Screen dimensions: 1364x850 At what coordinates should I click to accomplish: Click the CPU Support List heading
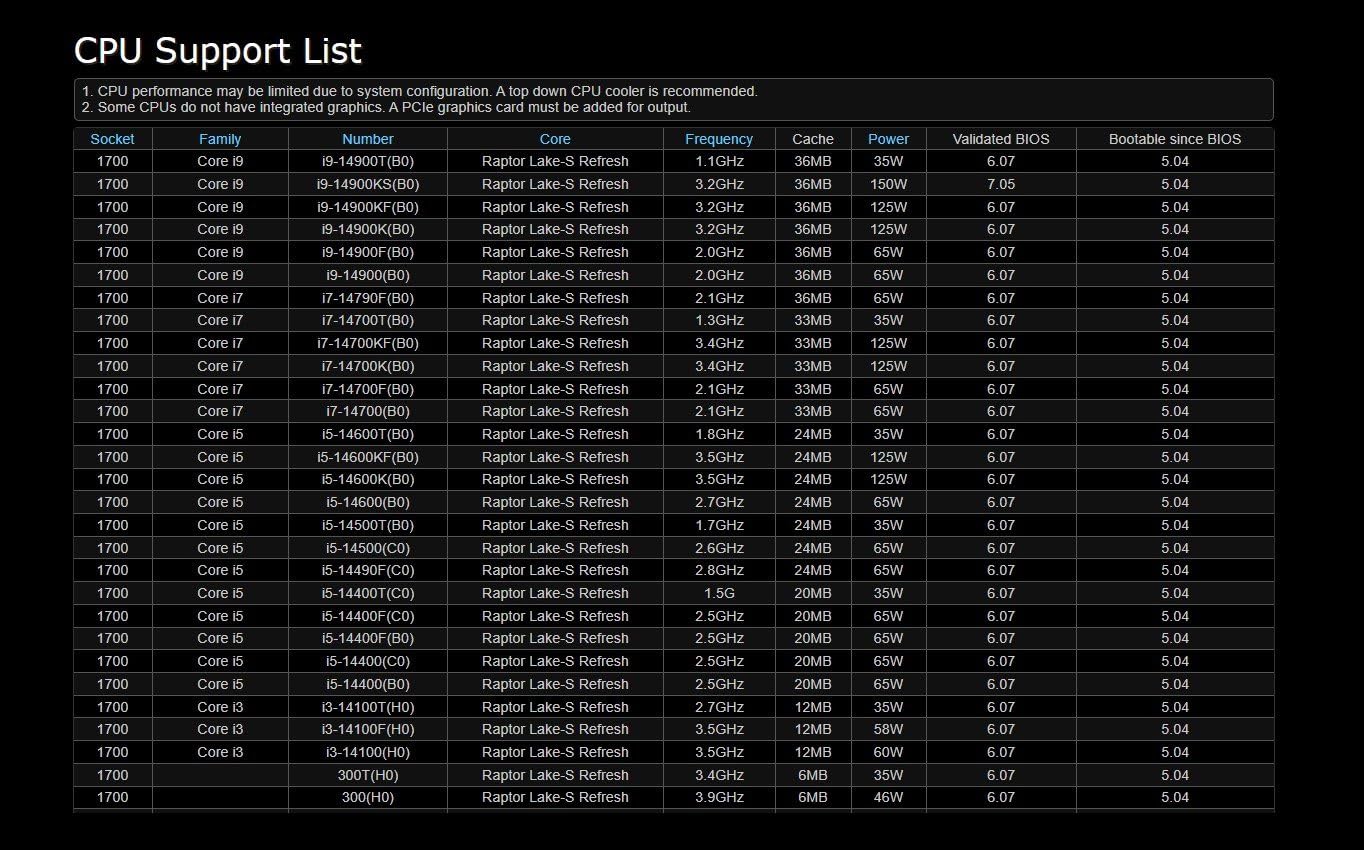pyautogui.click(x=218, y=51)
